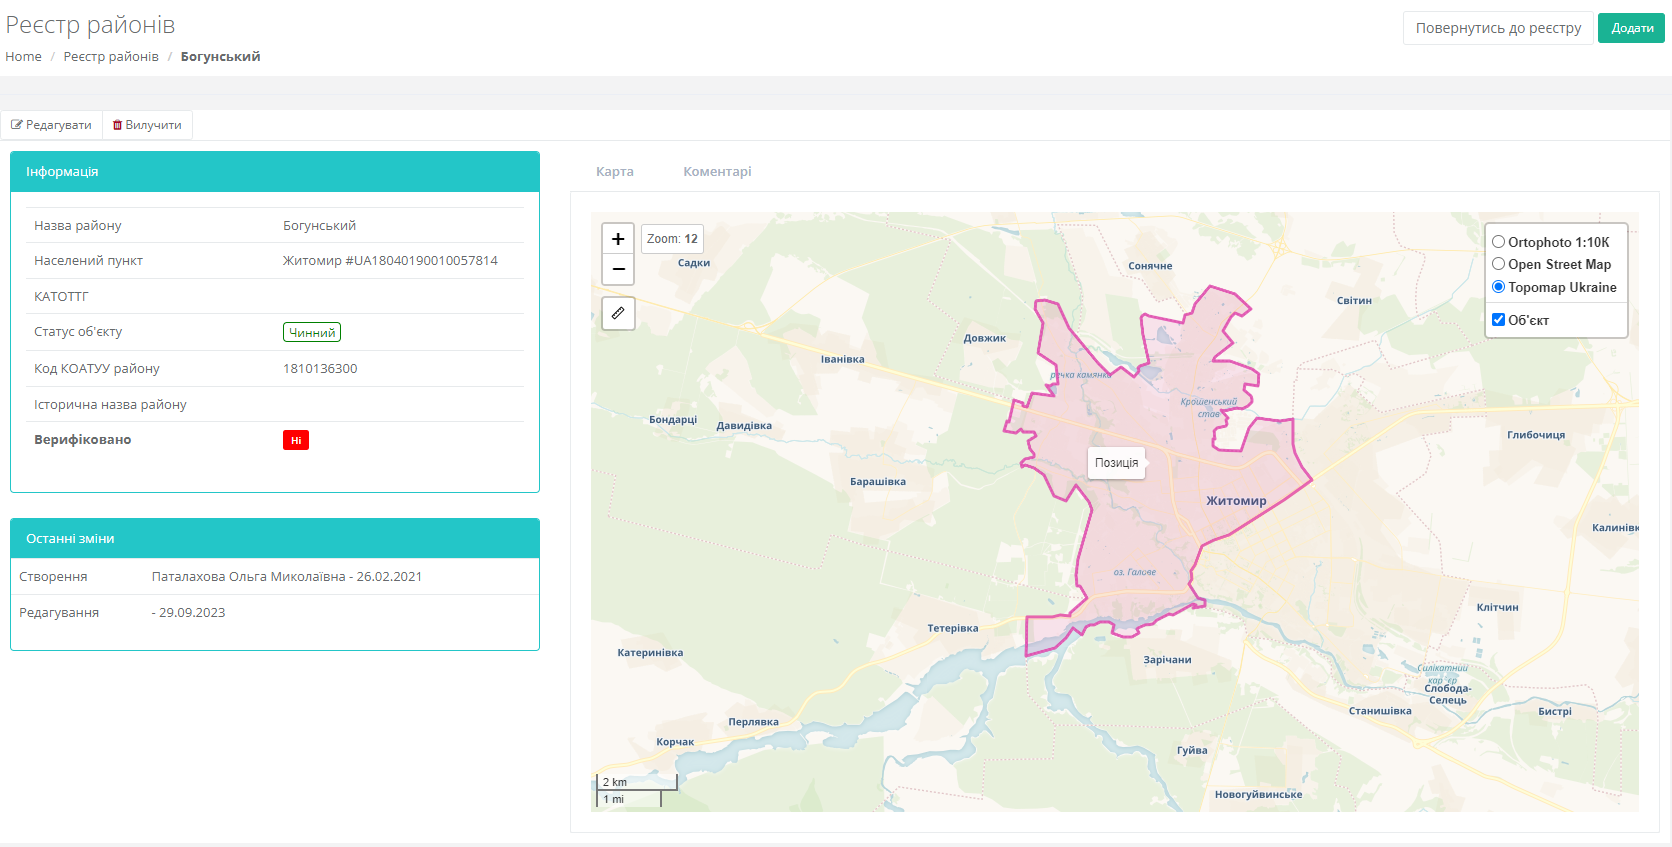This screenshot has height=847, width=1672.
Task: Select Topomap Ukraine base layer
Action: click(x=1498, y=287)
